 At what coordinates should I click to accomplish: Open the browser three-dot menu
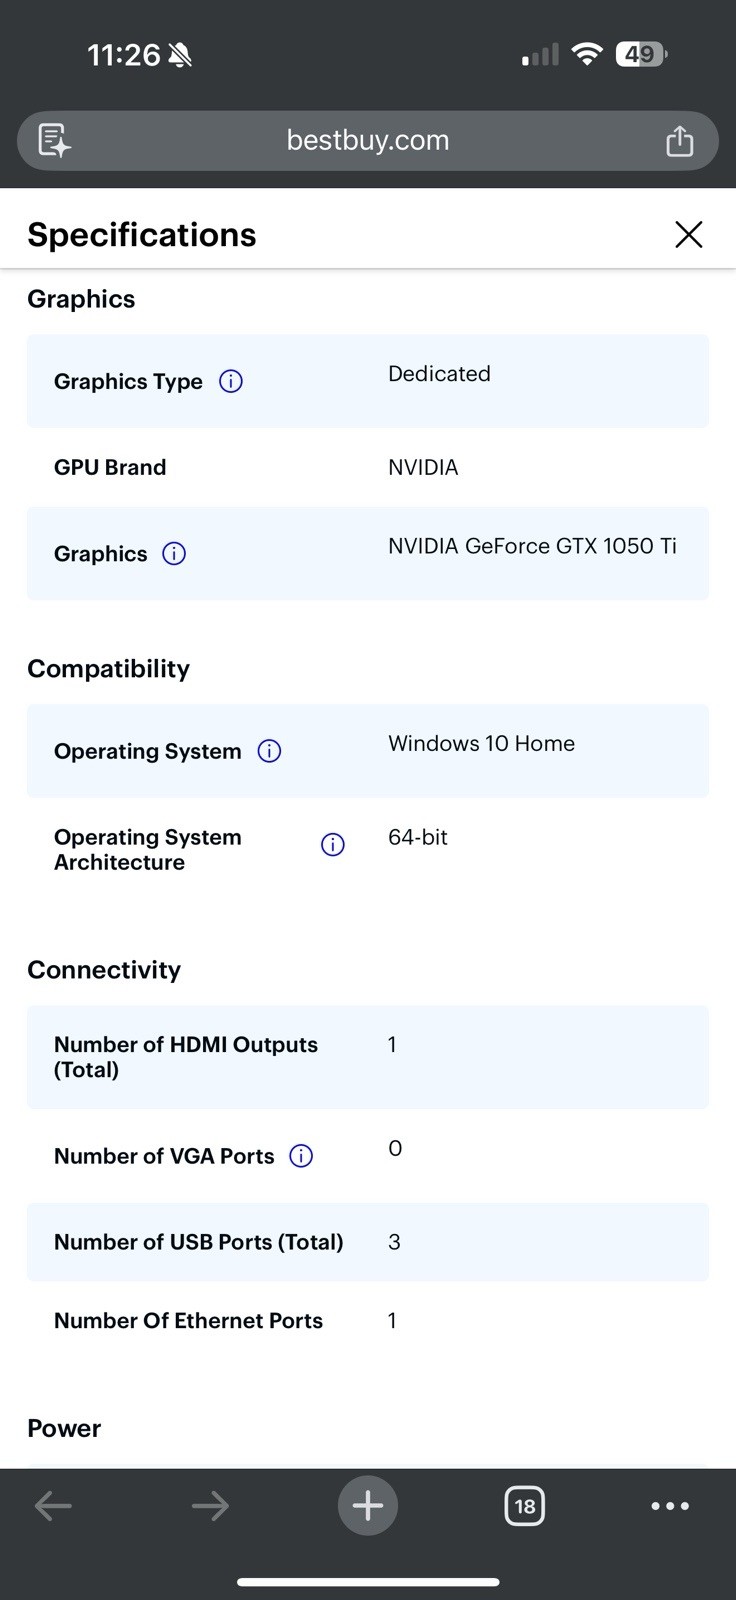670,1505
